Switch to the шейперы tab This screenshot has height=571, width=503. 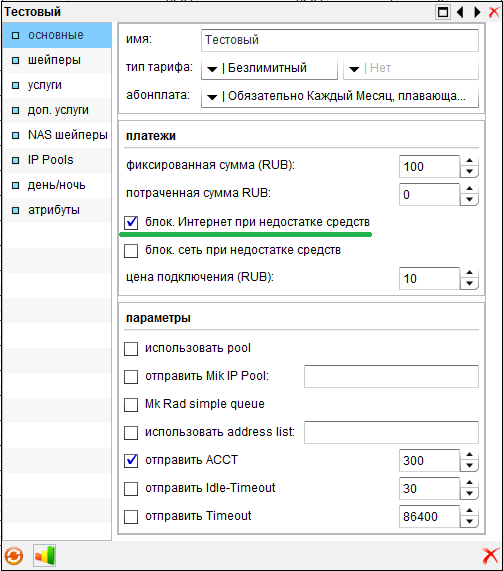(x=57, y=60)
